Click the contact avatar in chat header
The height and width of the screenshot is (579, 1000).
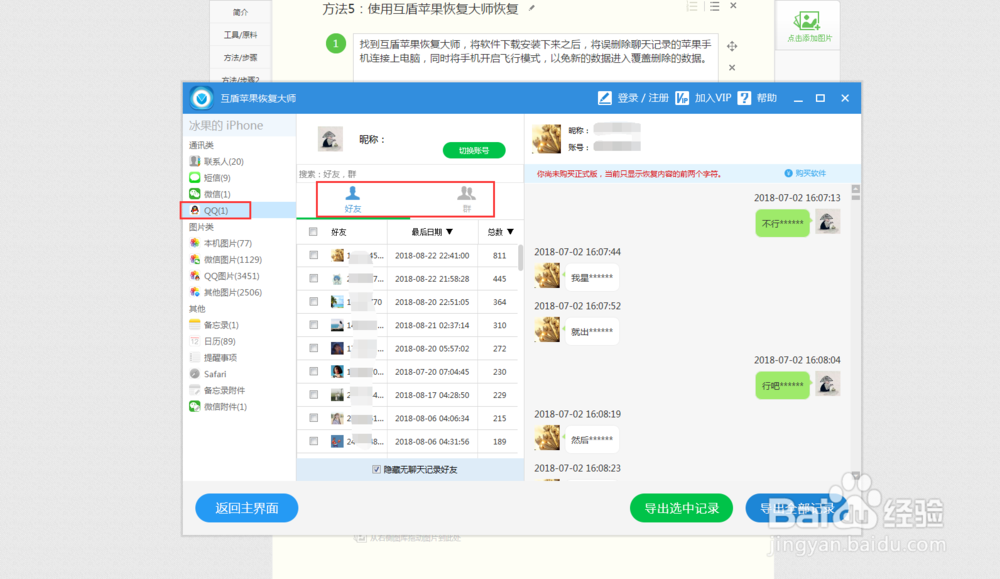click(x=547, y=139)
